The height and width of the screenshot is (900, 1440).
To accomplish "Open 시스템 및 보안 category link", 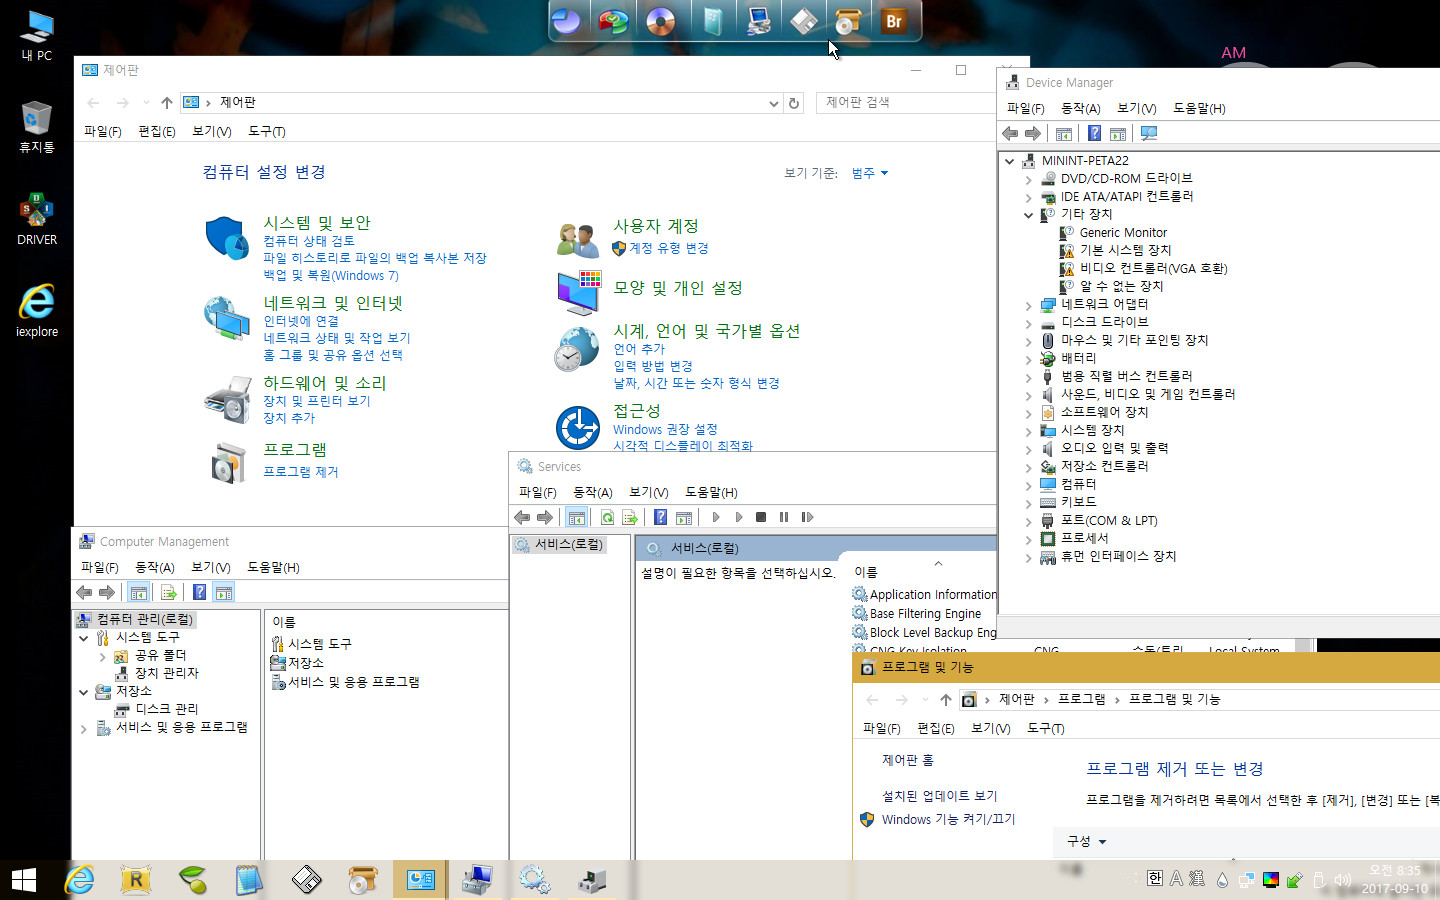I will click(x=317, y=223).
